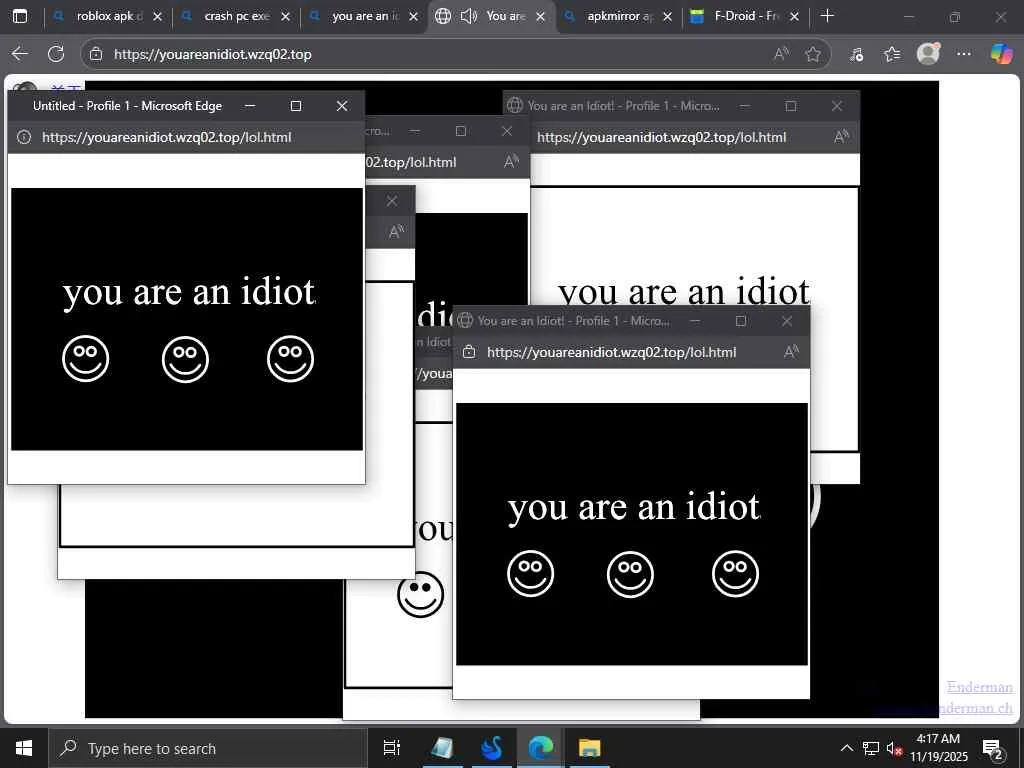Viewport: 1024px width, 768px height.
Task: Click the Copilot icon in Edge toolbar
Action: click(1001, 54)
